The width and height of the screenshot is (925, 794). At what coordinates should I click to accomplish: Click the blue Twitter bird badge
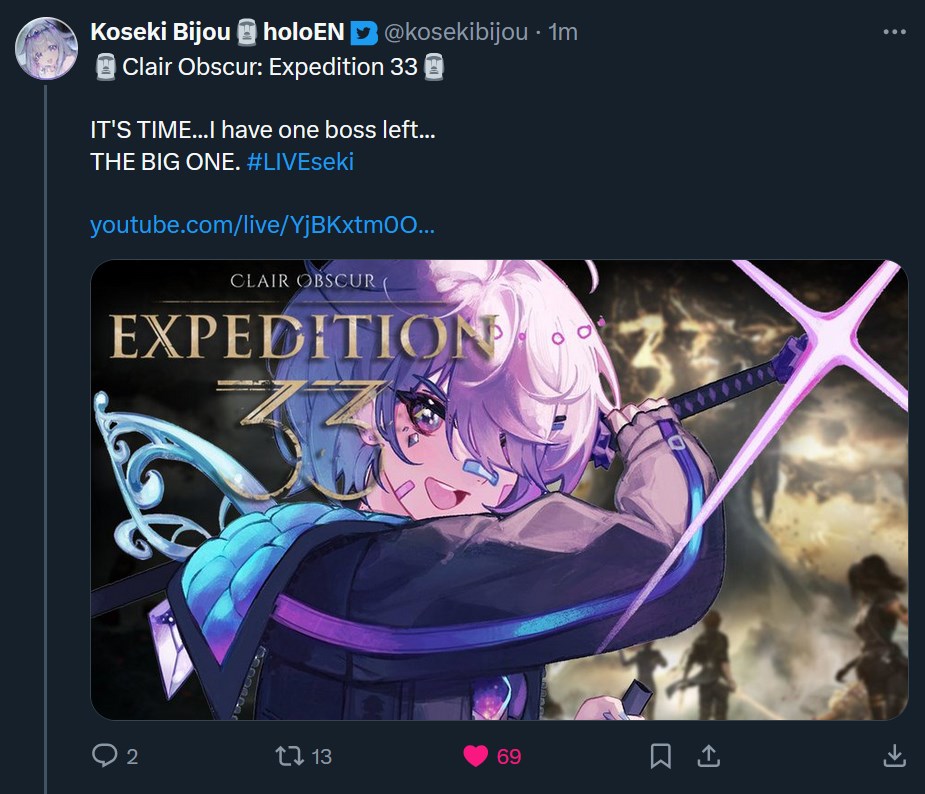[364, 33]
